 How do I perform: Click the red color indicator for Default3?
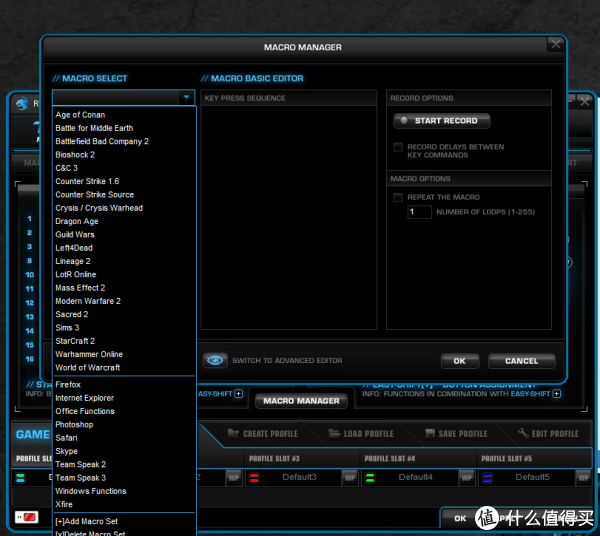click(254, 477)
